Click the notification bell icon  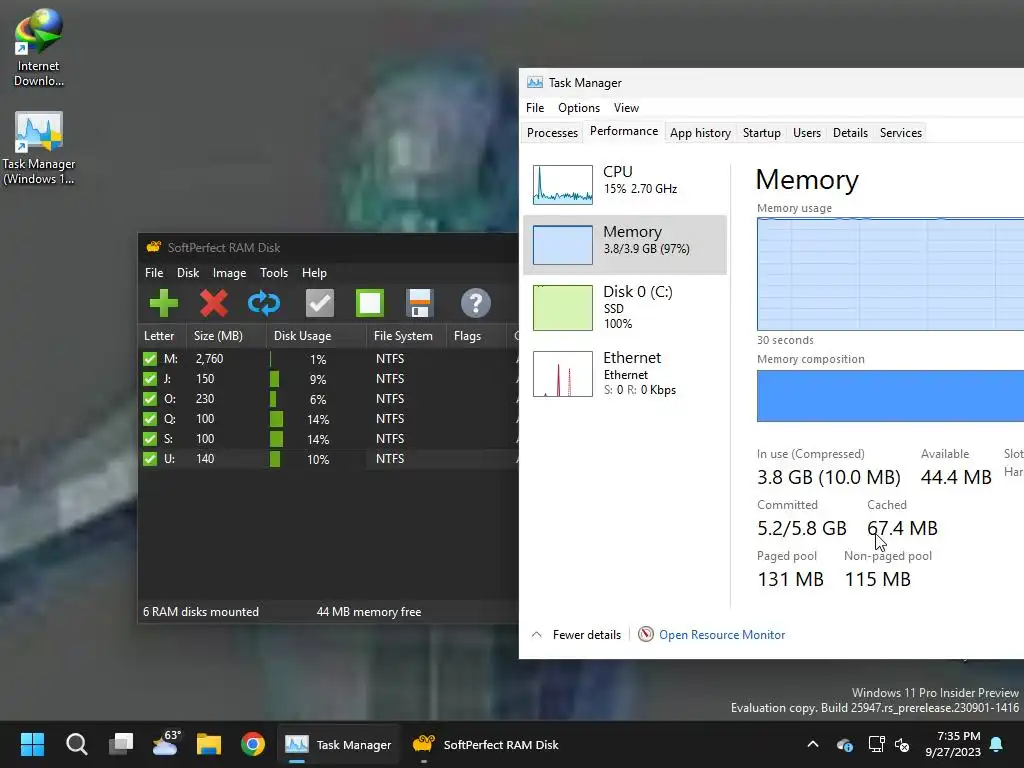(x=997, y=744)
